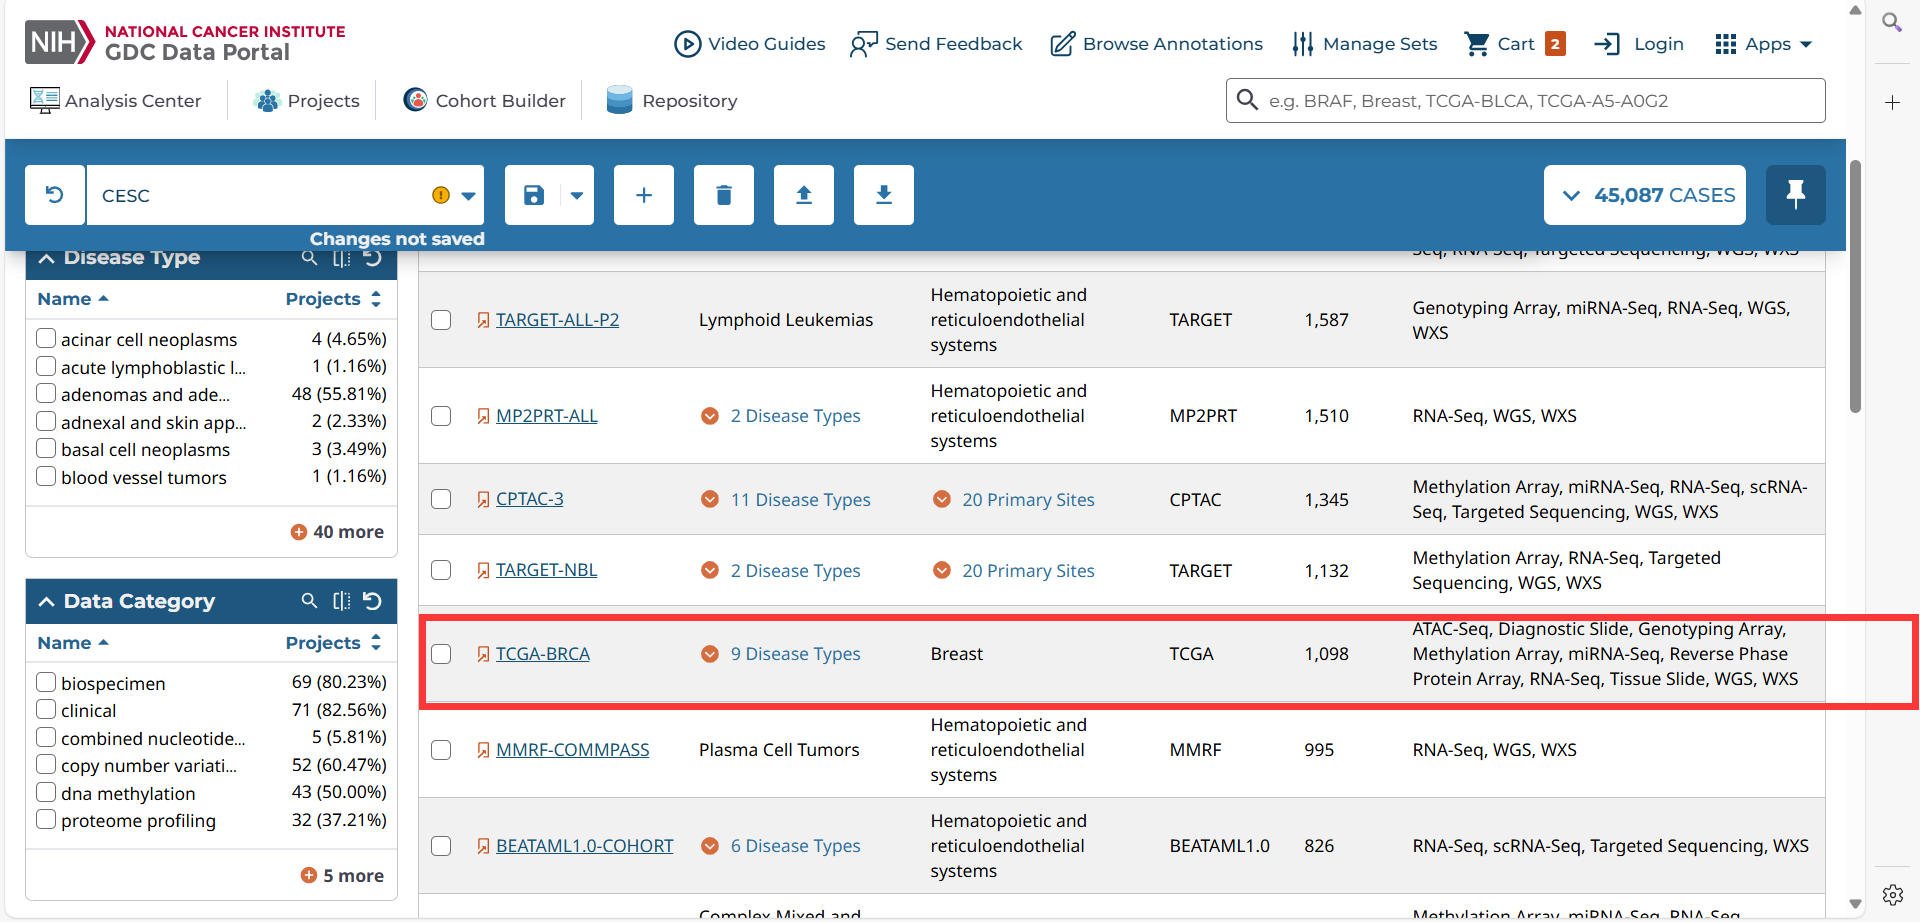Check blood vessel tumors

click(46, 476)
